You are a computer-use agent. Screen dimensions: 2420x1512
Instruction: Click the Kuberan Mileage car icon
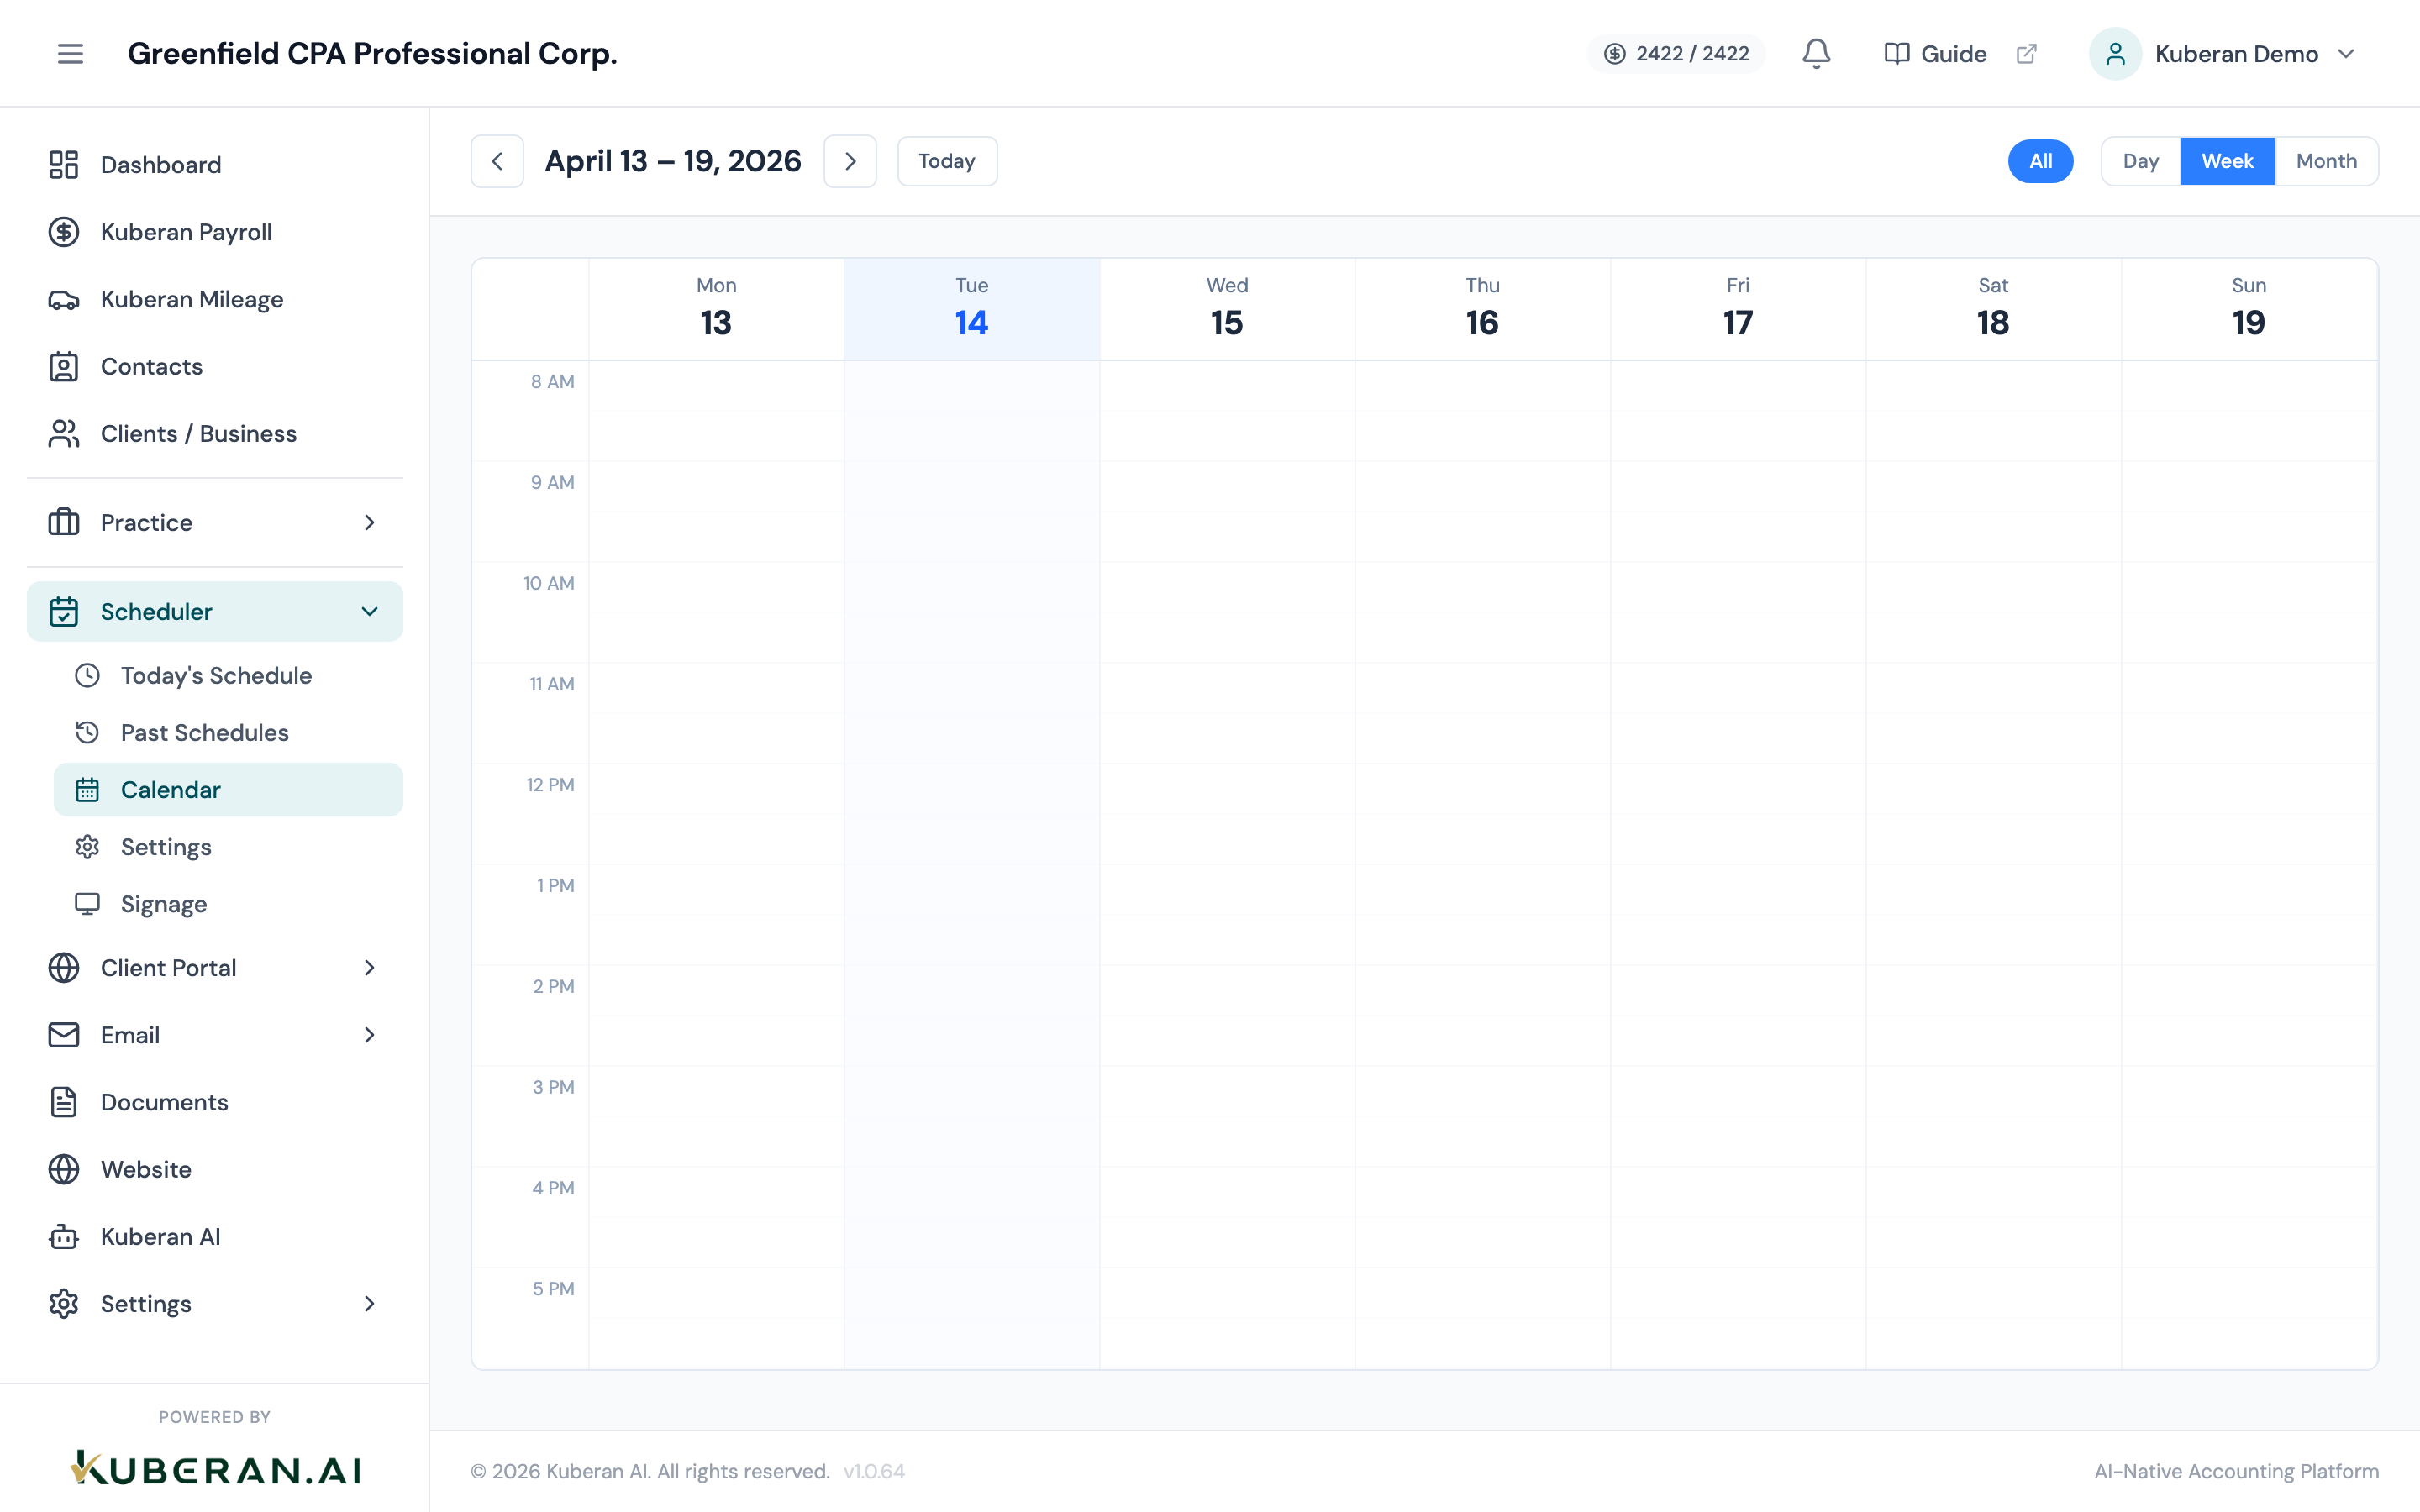[x=64, y=299]
